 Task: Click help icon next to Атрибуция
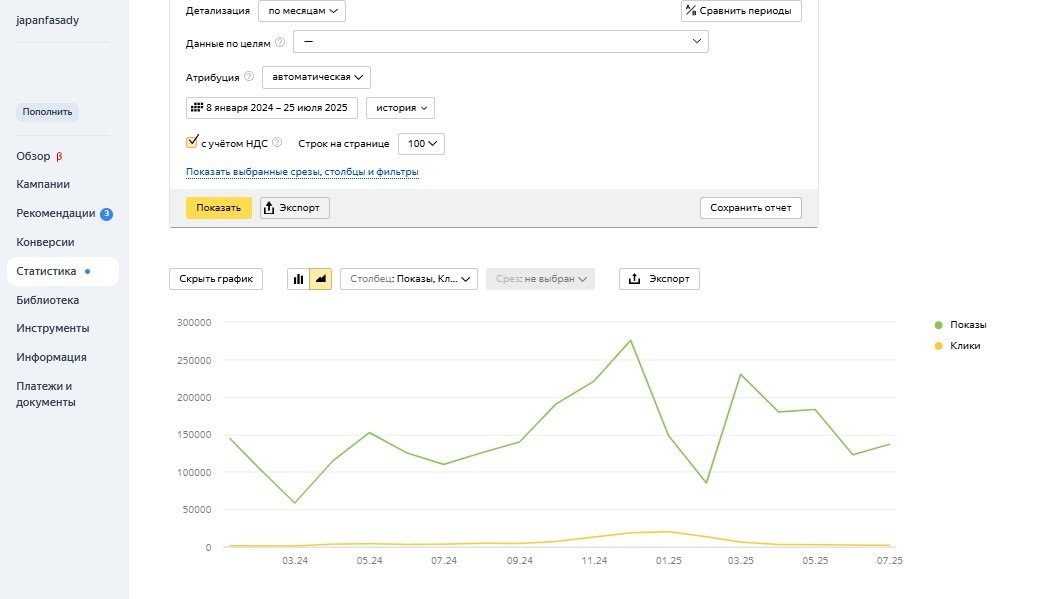tap(249, 76)
